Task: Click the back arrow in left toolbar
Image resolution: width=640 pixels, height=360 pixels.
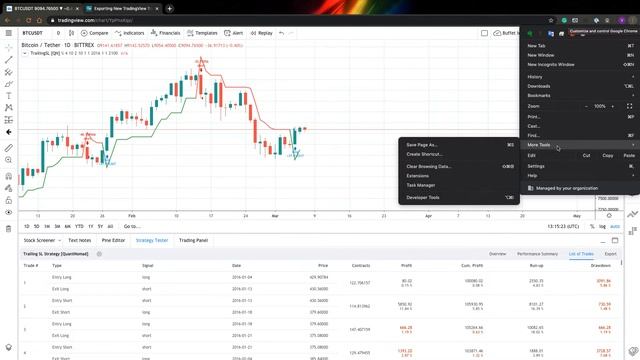Action: pyautogui.click(x=9, y=132)
